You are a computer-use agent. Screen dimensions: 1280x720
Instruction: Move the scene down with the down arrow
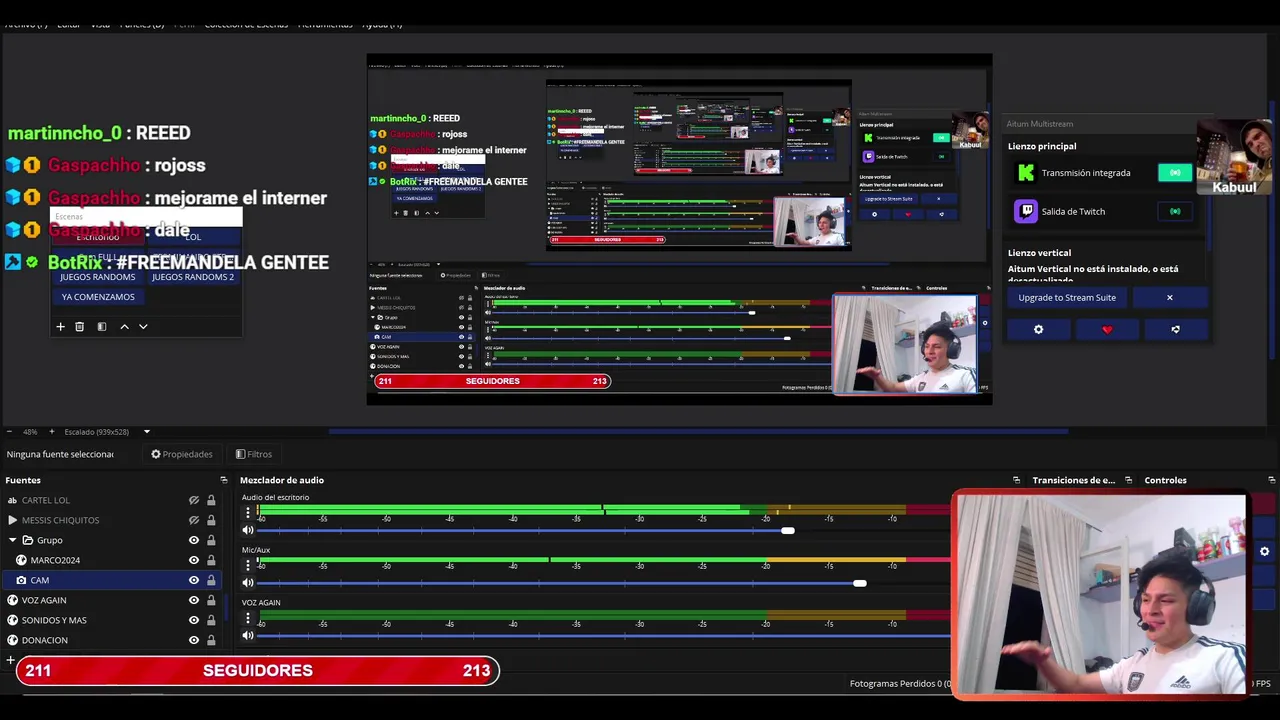pos(143,327)
